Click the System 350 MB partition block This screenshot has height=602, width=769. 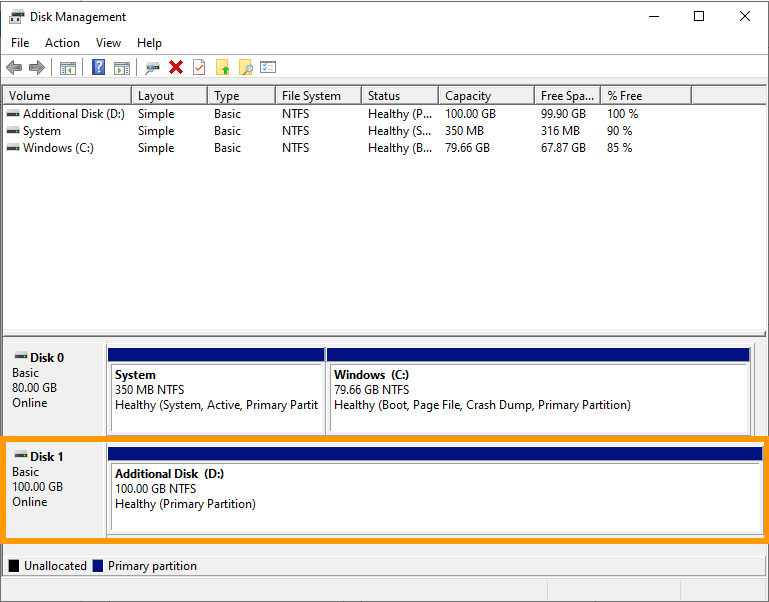click(x=216, y=390)
